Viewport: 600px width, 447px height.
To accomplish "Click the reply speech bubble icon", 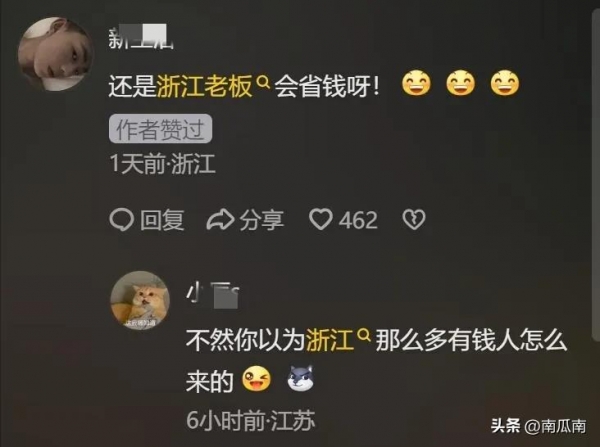I will [x=121, y=220].
